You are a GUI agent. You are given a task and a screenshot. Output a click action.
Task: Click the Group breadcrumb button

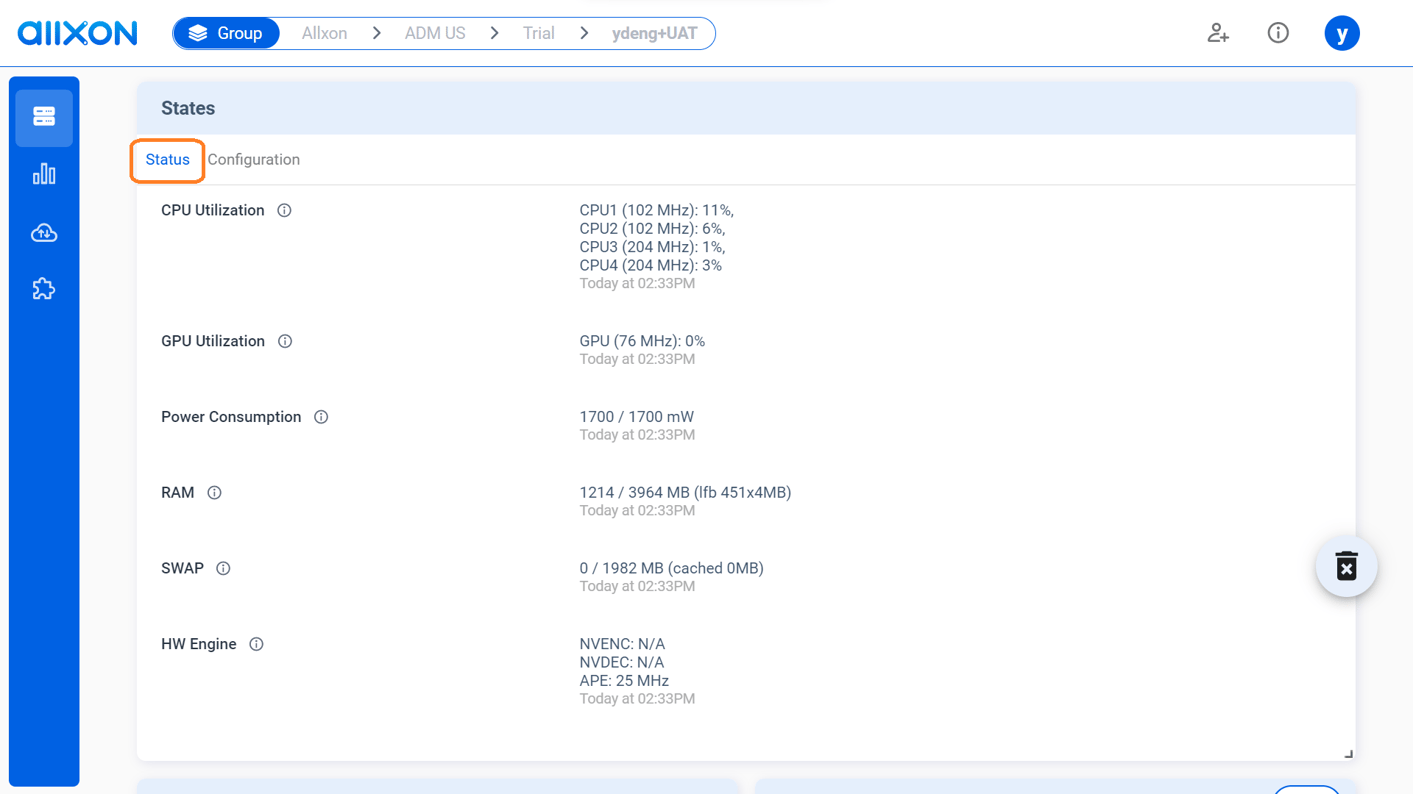pos(226,34)
